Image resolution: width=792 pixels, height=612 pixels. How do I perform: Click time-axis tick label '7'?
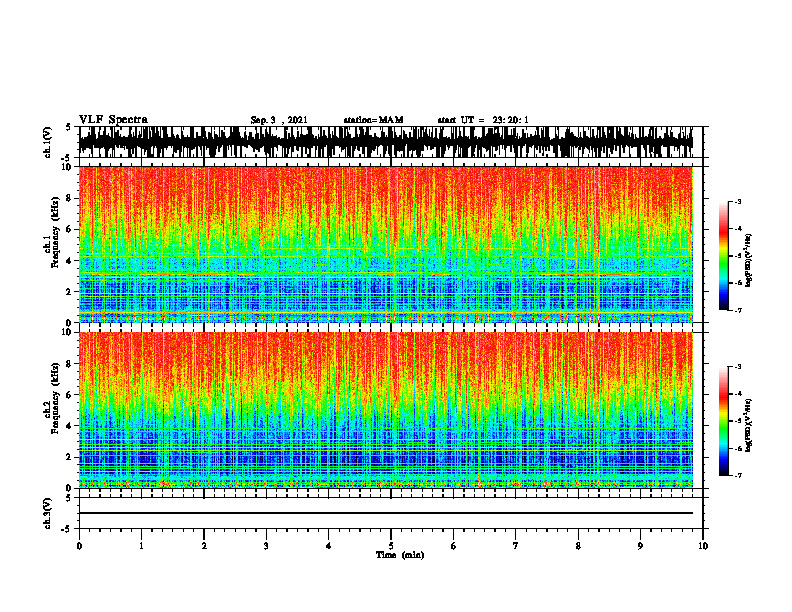point(516,546)
